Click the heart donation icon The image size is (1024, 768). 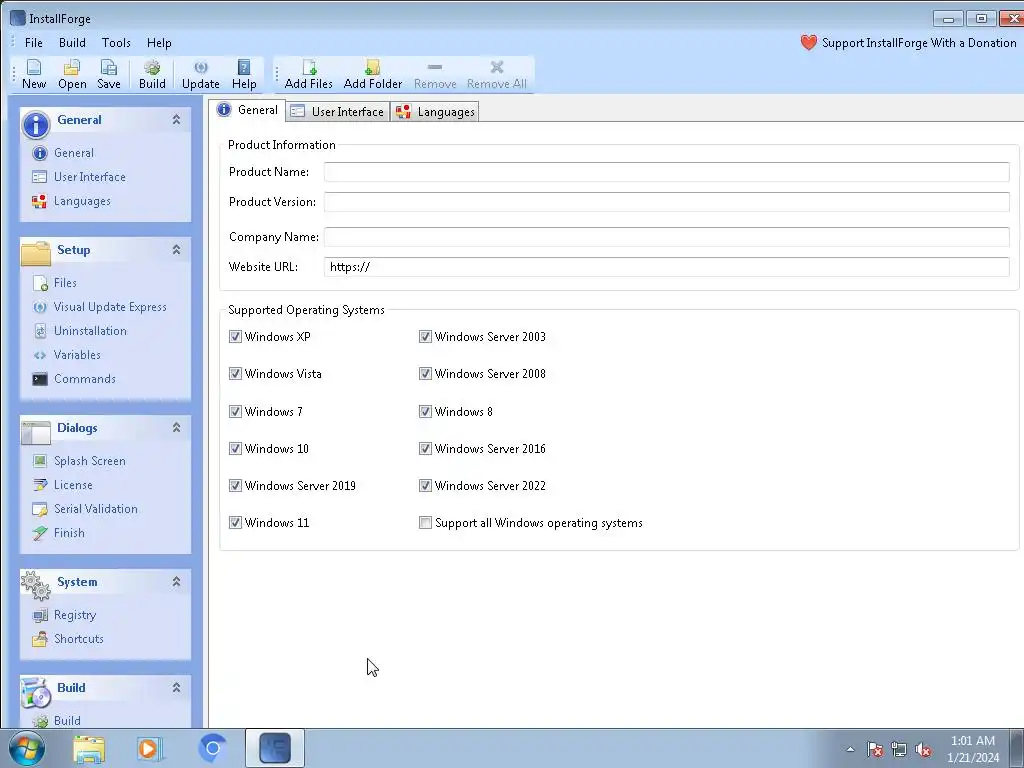[808, 42]
